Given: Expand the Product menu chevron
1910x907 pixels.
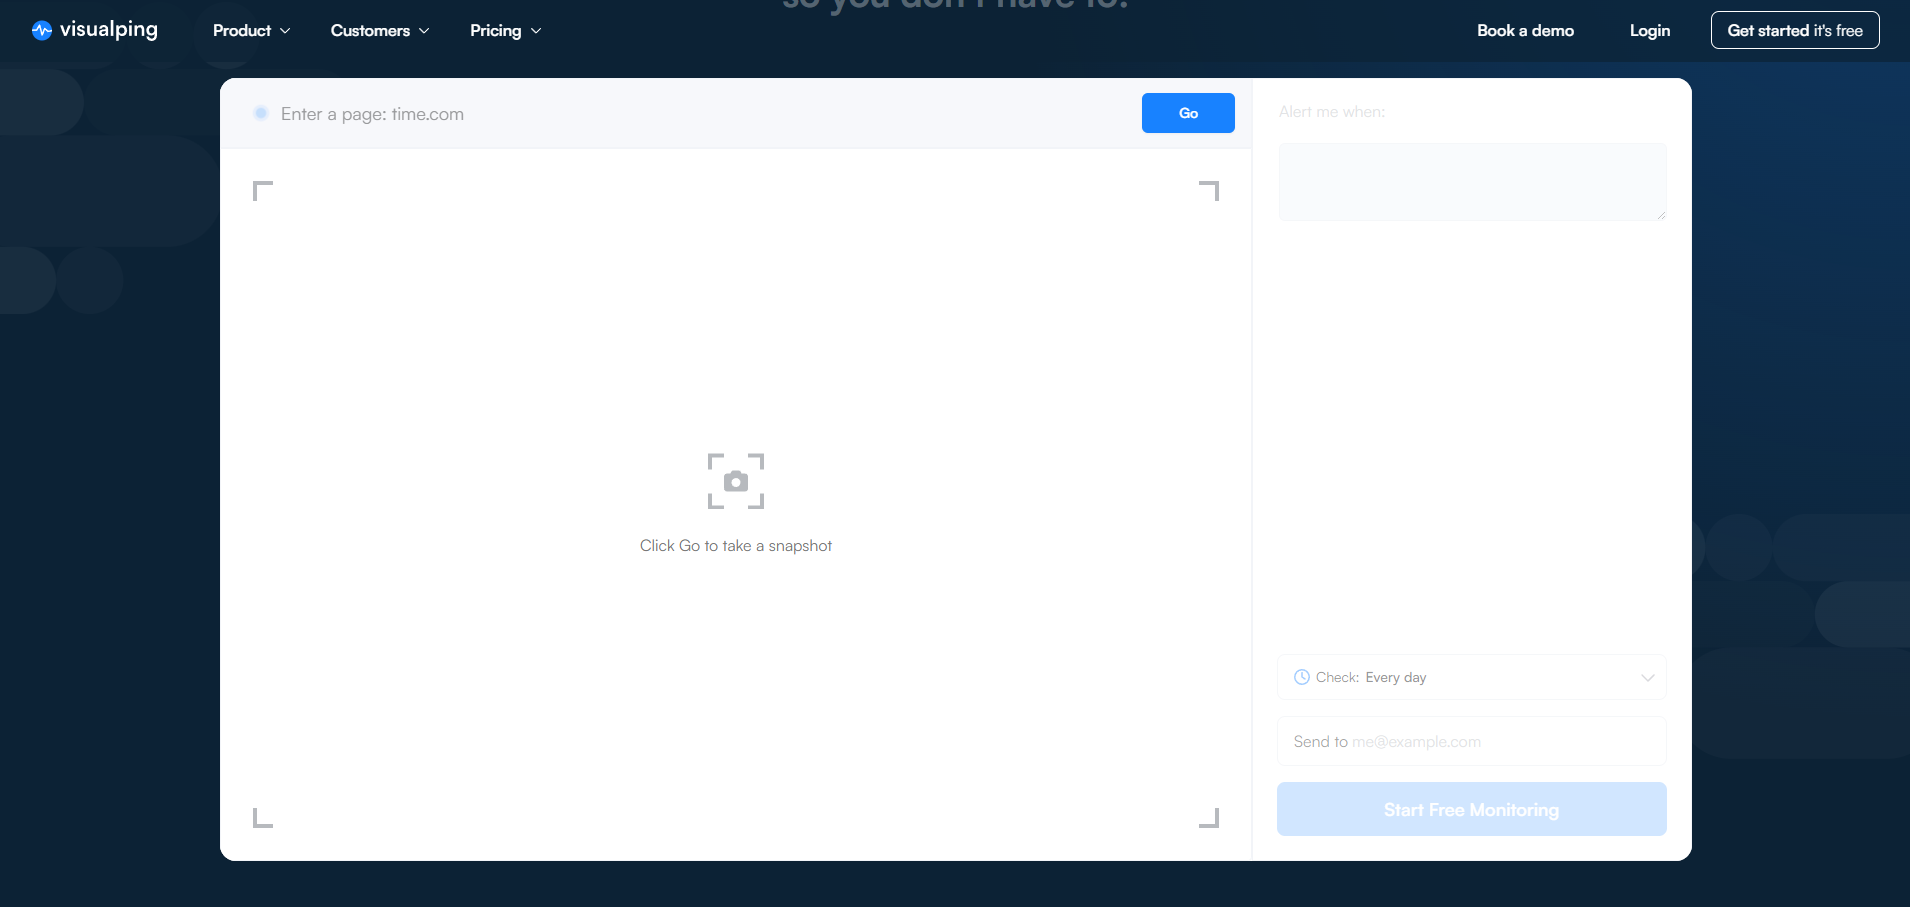Looking at the screenshot, I should [x=285, y=31].
